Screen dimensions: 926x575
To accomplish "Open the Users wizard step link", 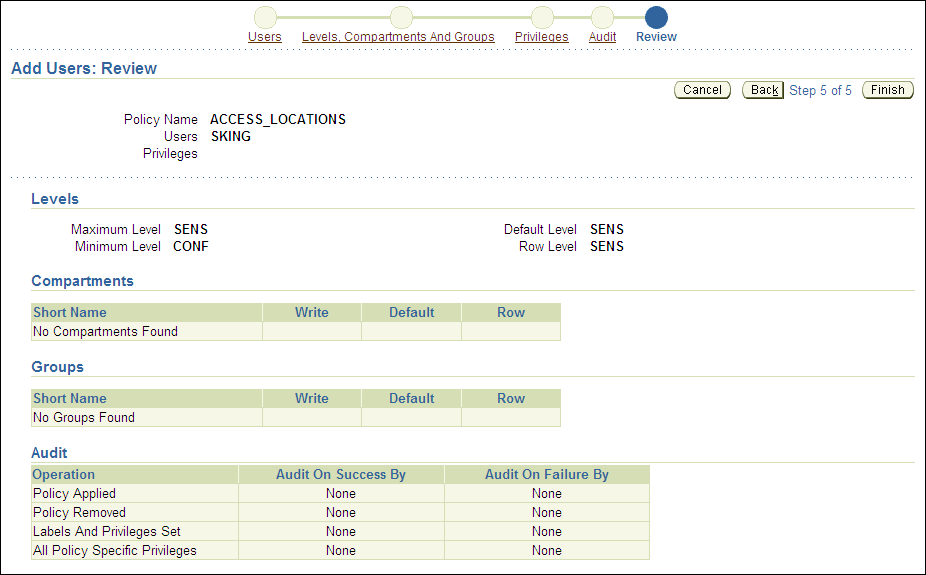I will click(265, 37).
